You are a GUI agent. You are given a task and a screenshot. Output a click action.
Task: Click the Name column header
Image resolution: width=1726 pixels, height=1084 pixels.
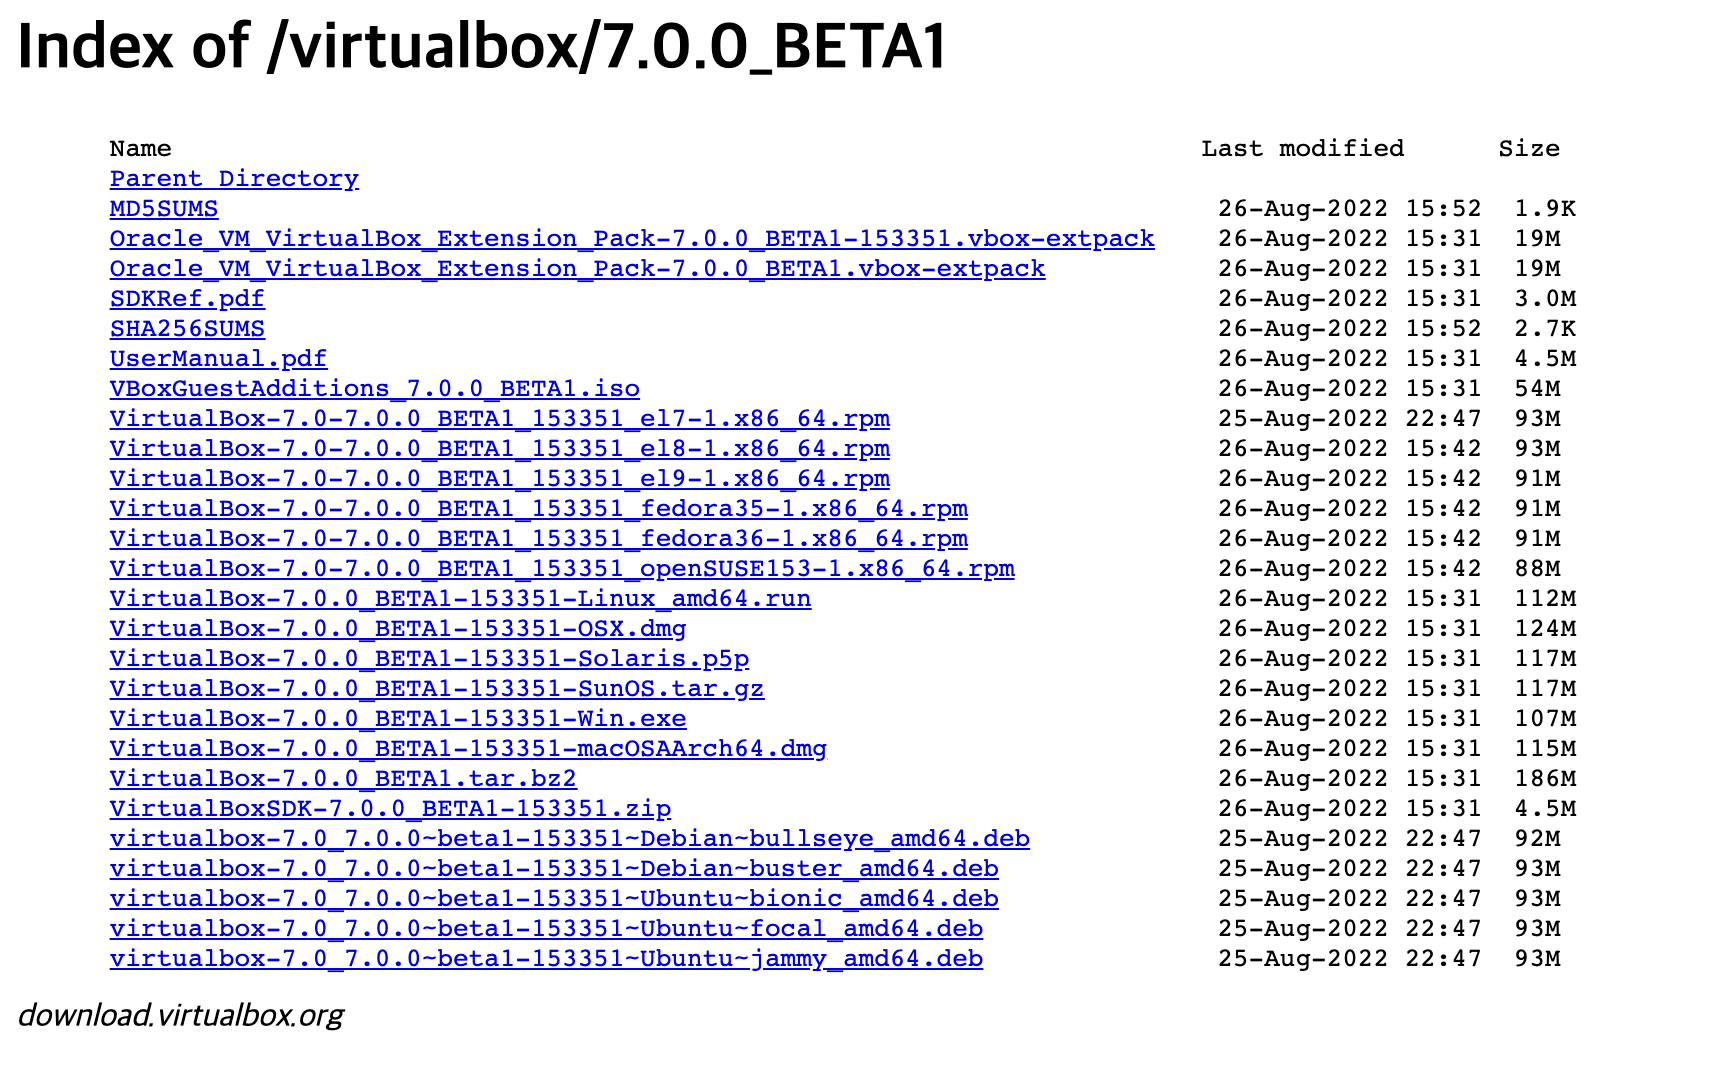pyautogui.click(x=141, y=149)
